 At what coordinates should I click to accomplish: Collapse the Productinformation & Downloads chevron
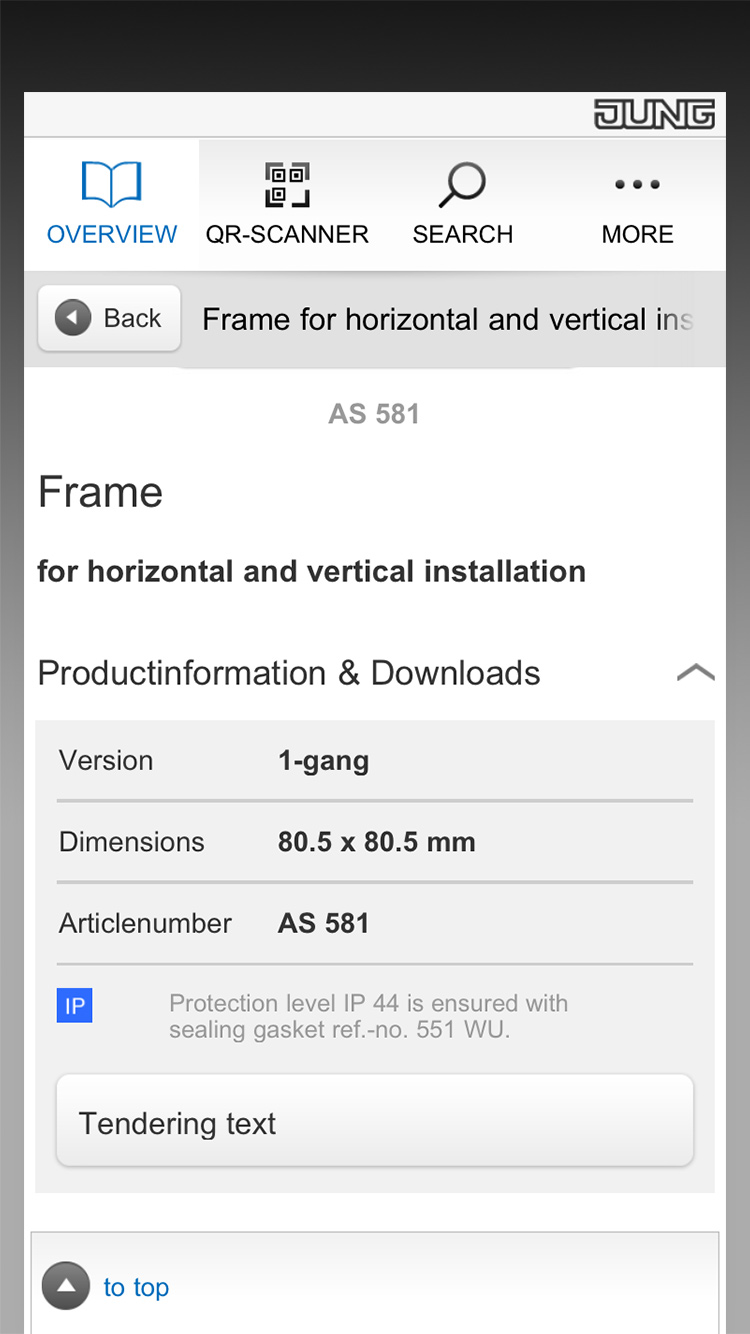[695, 673]
